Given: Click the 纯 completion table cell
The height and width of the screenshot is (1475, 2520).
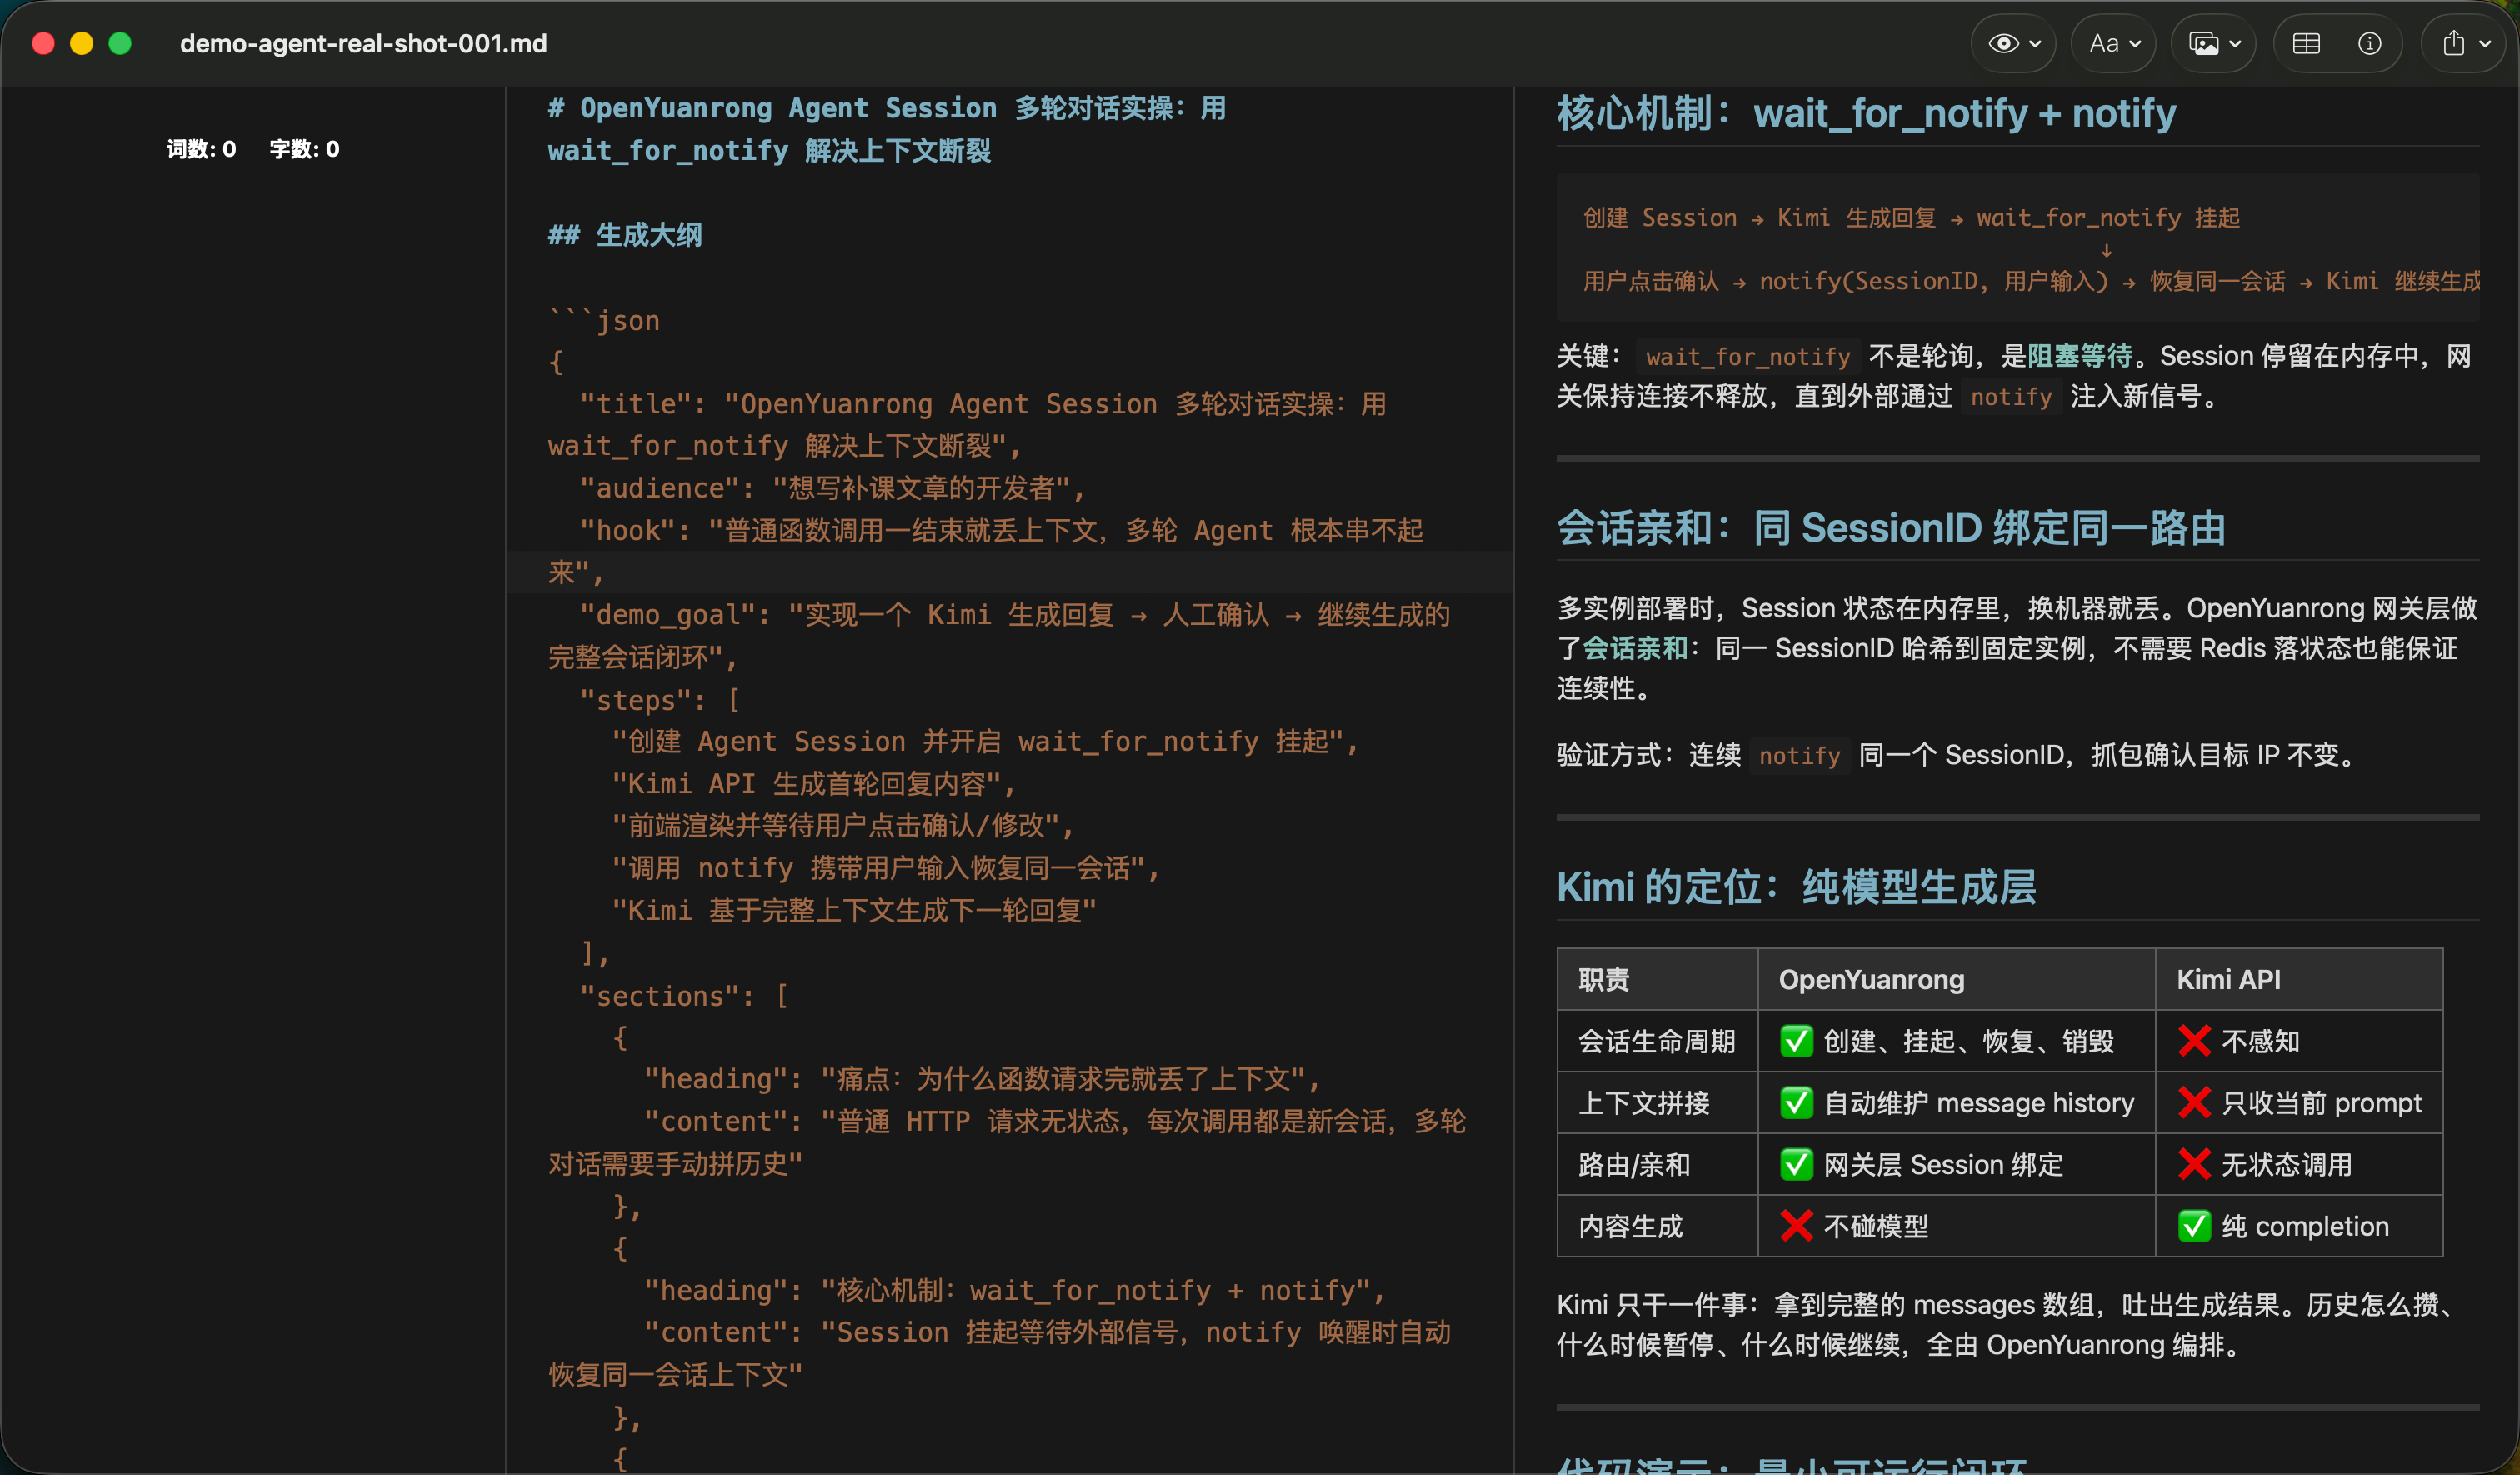Looking at the screenshot, I should pos(2299,1227).
